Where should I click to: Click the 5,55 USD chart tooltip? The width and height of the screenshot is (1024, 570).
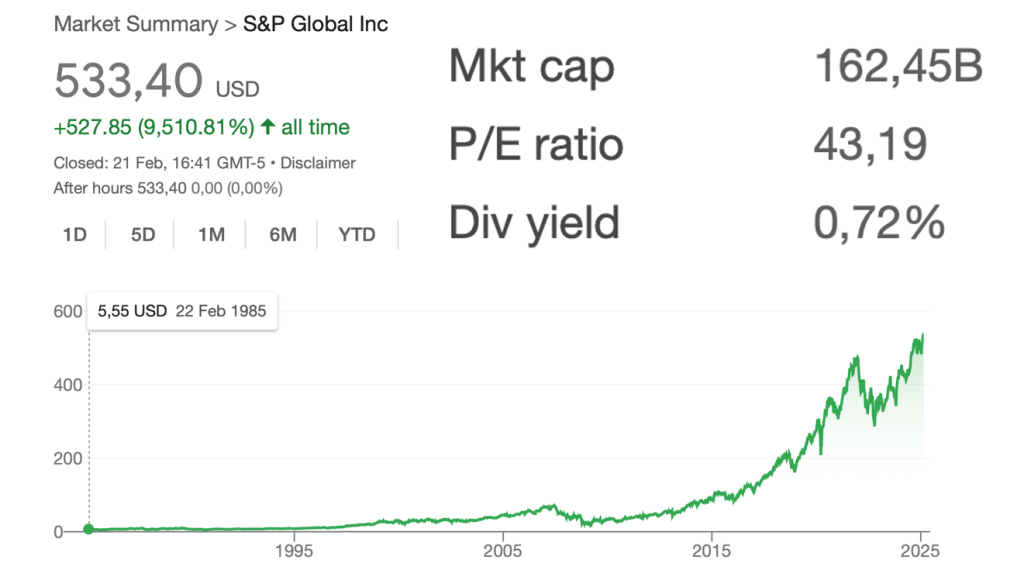(x=182, y=311)
